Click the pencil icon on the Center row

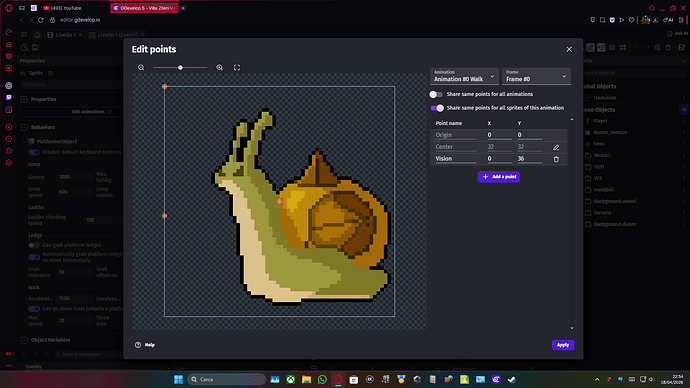556,147
